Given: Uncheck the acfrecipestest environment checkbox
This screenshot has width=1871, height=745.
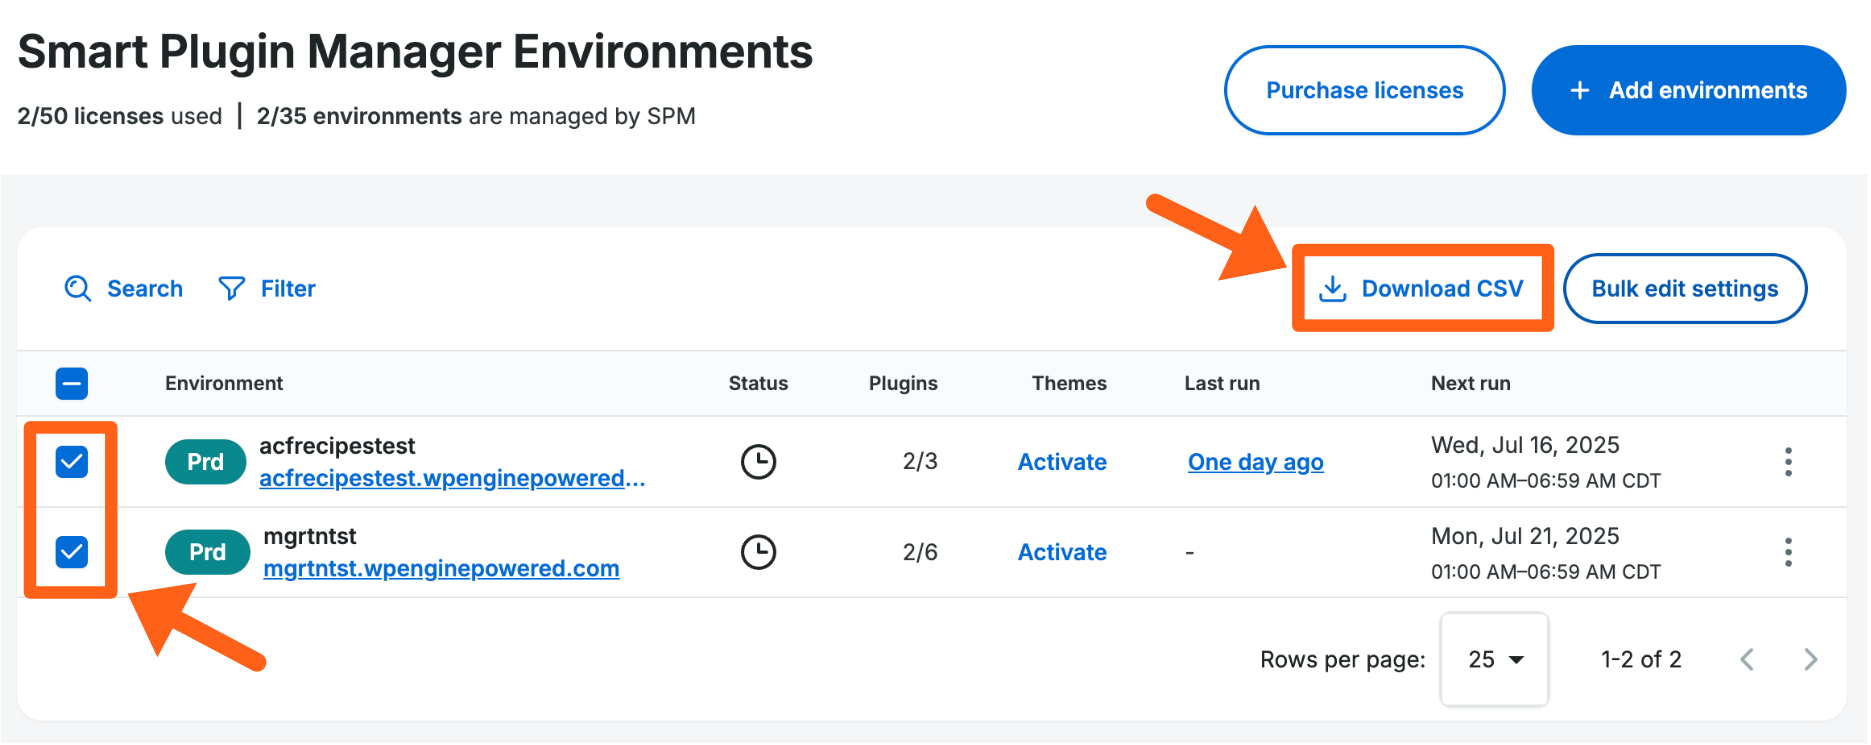Looking at the screenshot, I should [72, 462].
